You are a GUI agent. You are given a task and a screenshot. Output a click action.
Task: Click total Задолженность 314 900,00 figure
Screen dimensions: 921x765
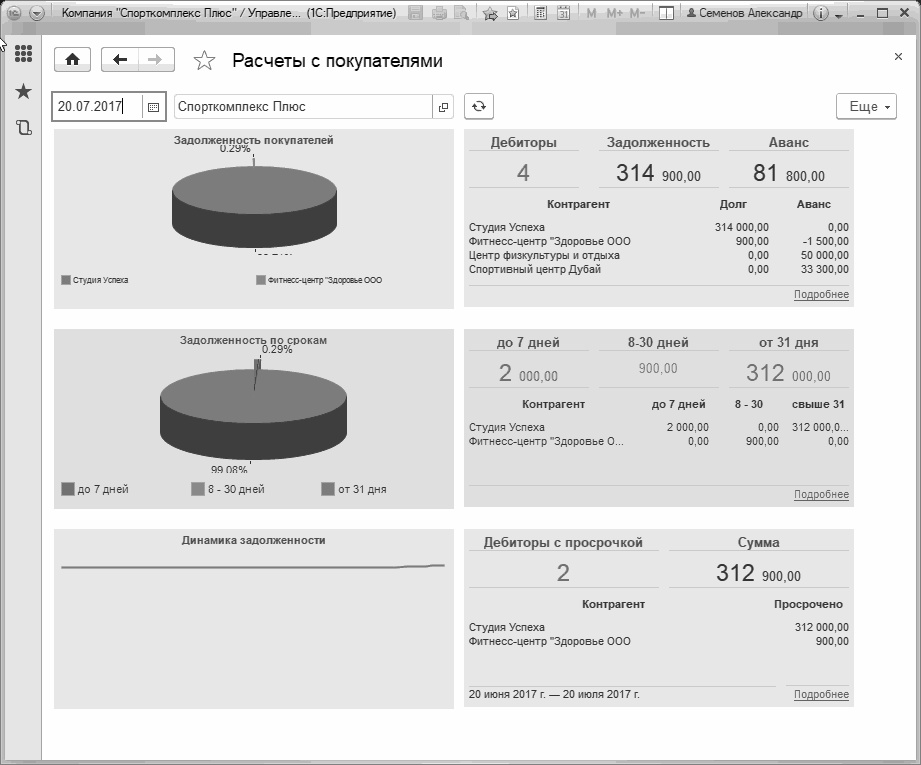click(x=658, y=173)
